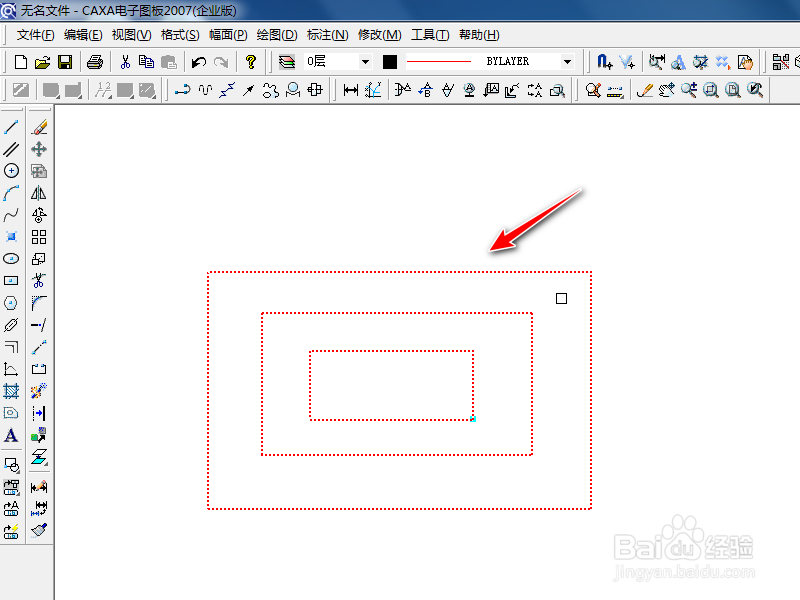Click the zoom all view icon
This screenshot has height=600, width=800.
tap(733, 90)
